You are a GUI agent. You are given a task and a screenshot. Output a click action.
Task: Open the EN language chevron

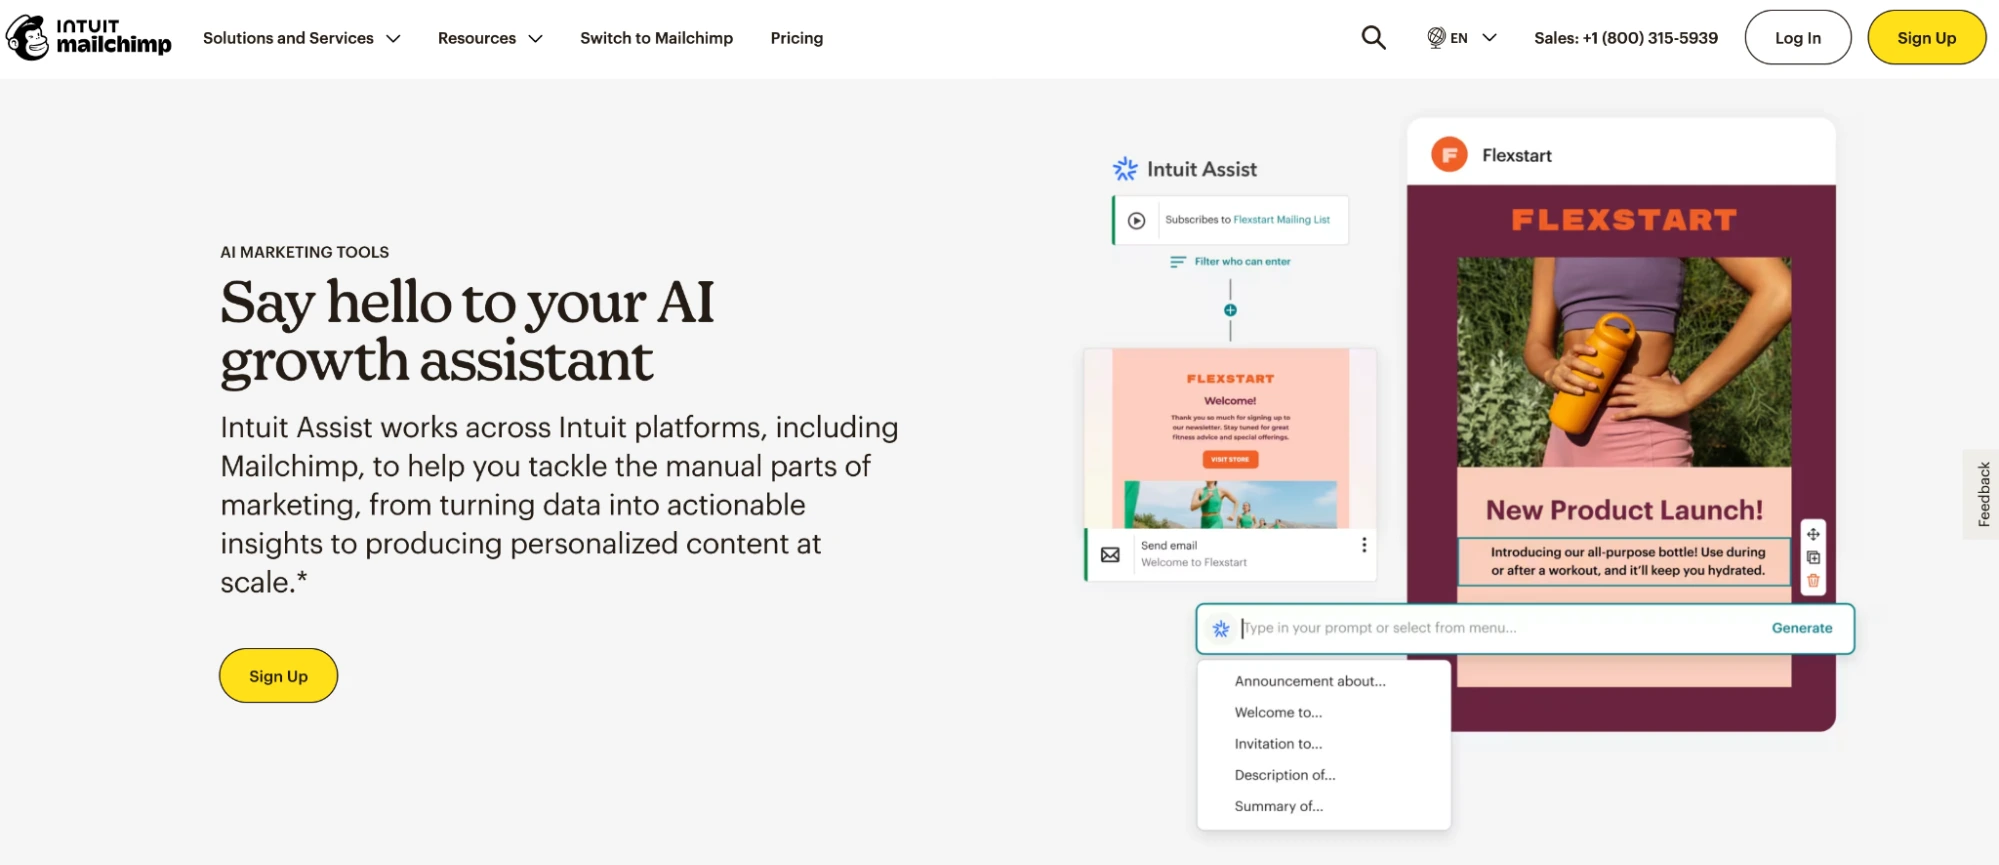[1489, 38]
